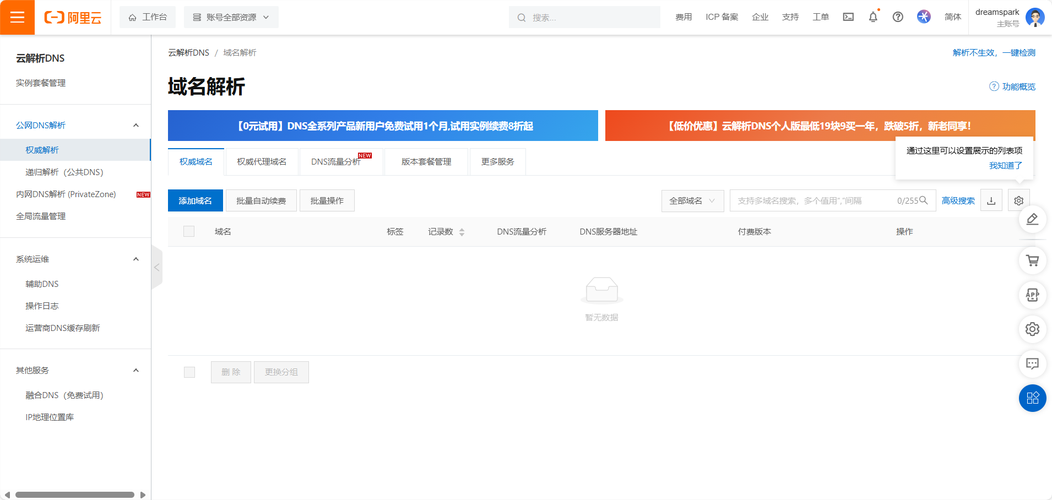Open the 账号全部资源 dropdown
Screen dimensions: 1052x500
231,17
